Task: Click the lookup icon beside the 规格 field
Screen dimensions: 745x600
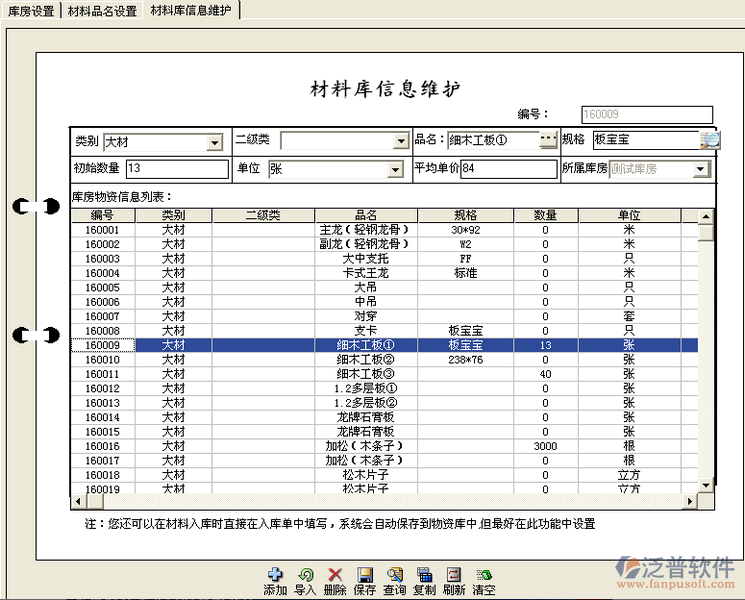Action: point(710,141)
